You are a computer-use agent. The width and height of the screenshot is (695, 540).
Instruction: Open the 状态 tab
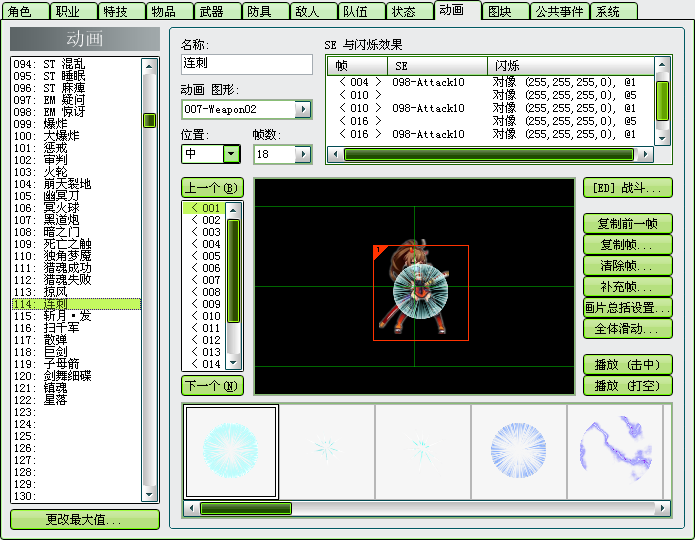tap(408, 11)
